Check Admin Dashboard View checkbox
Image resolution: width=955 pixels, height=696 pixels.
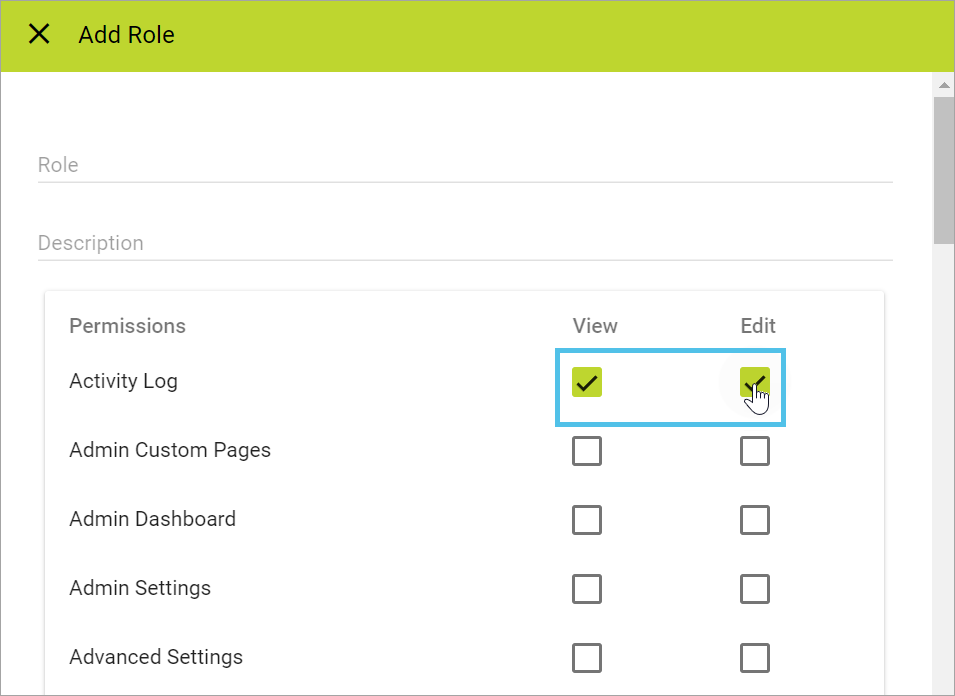tap(587, 520)
